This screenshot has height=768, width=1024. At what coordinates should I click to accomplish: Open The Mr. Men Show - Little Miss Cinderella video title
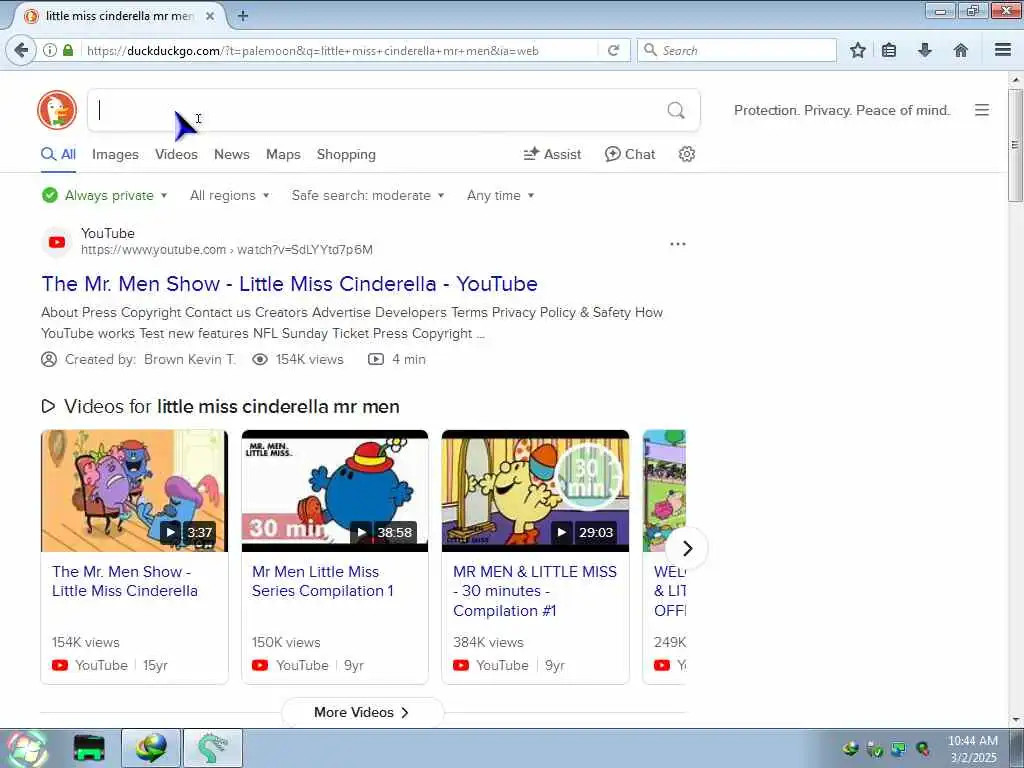[125, 581]
